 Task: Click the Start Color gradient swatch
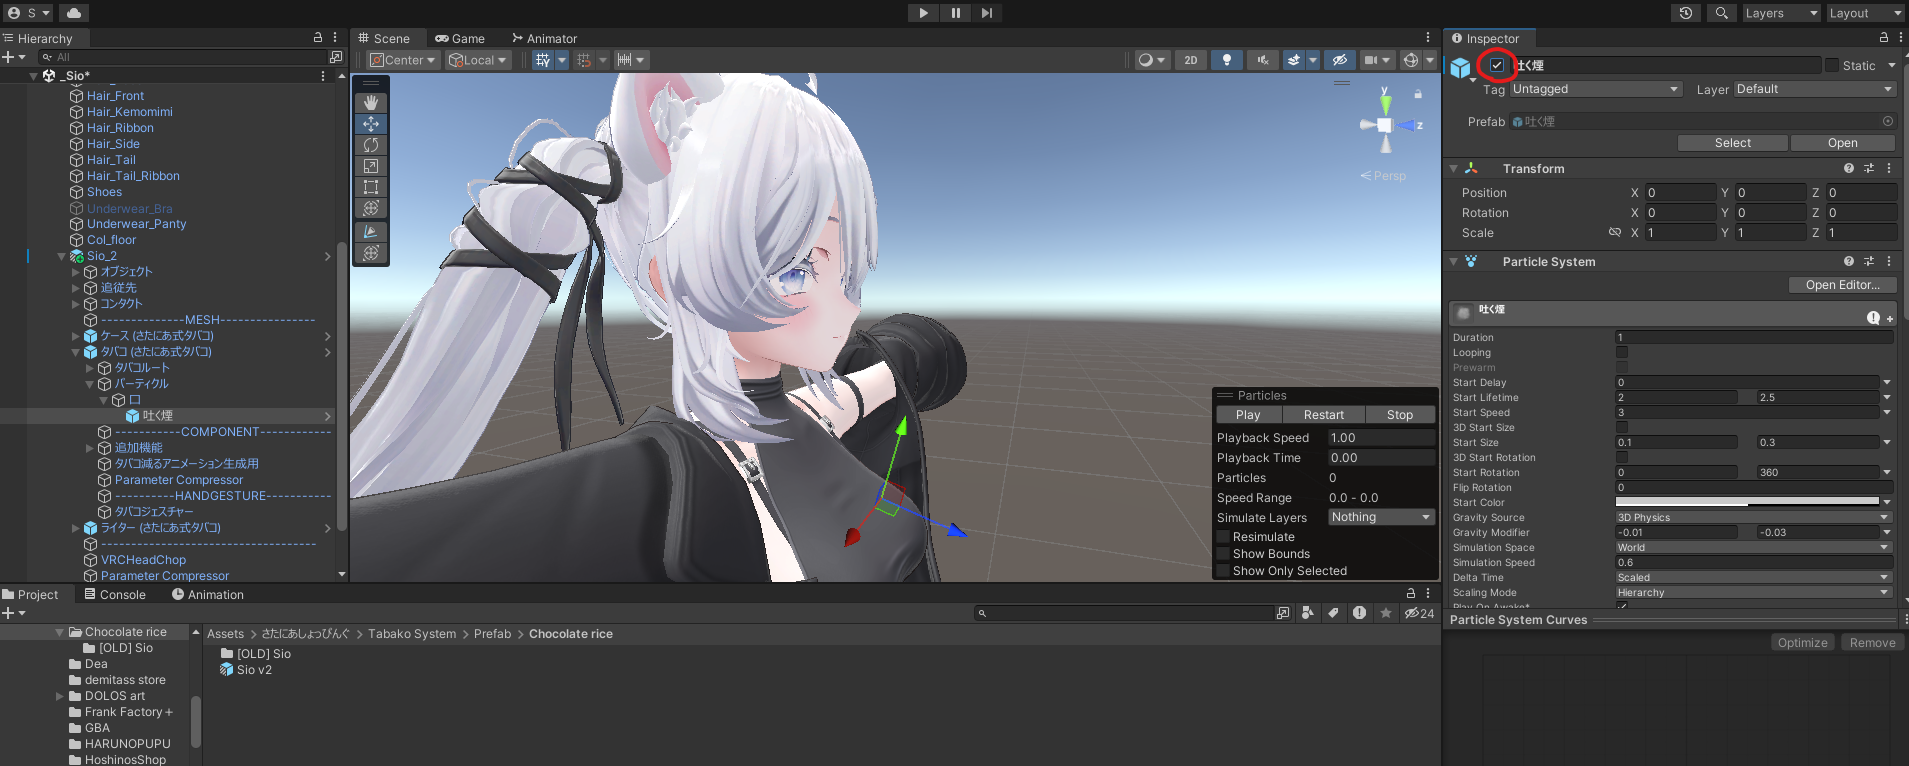click(x=1747, y=502)
